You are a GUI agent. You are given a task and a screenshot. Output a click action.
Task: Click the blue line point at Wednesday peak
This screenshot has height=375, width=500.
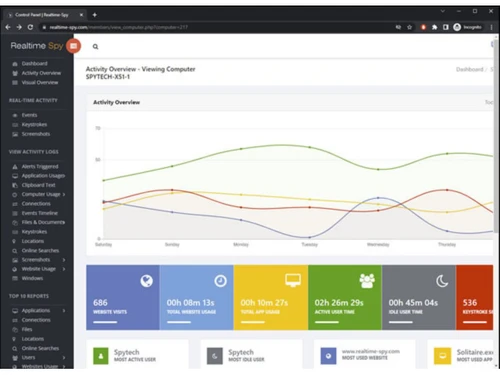378,198
